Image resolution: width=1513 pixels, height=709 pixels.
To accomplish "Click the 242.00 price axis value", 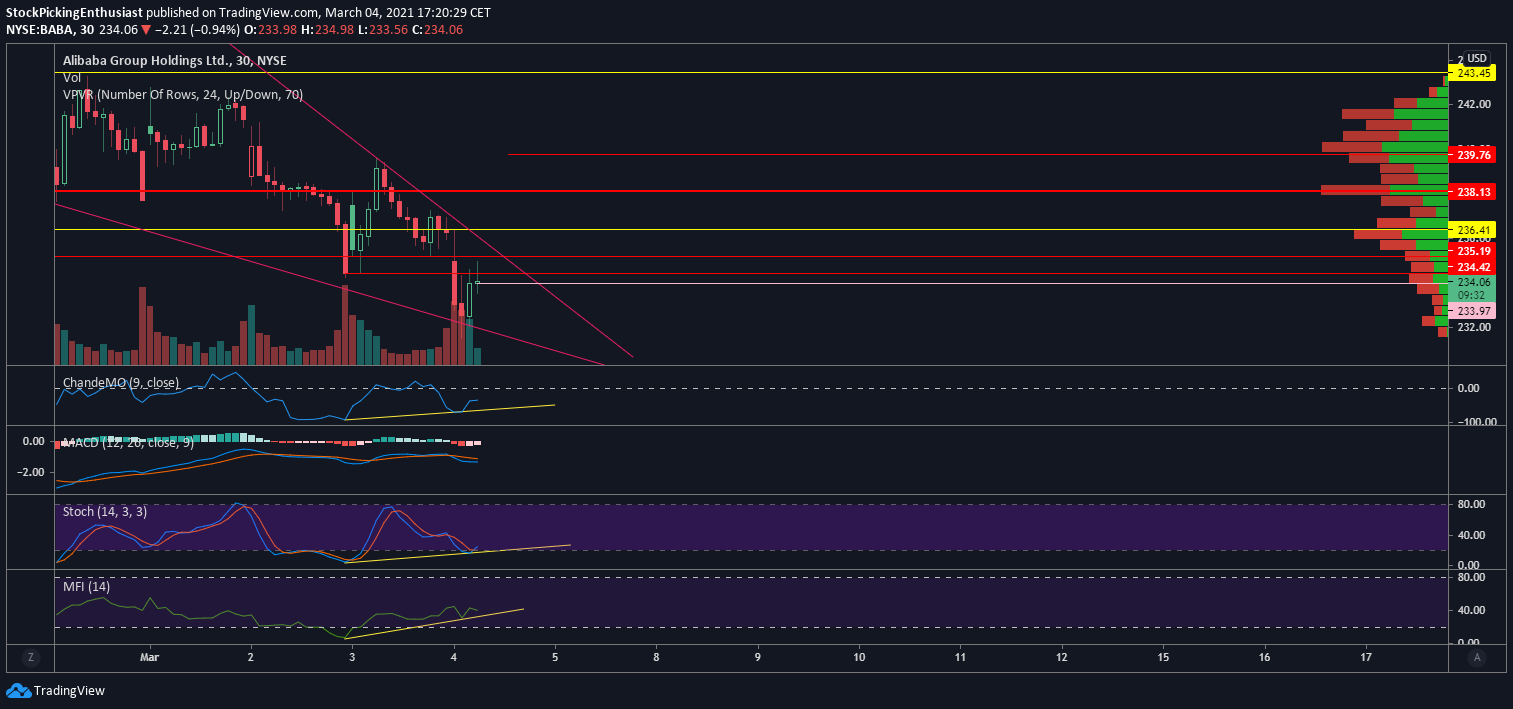I will pyautogui.click(x=1475, y=104).
